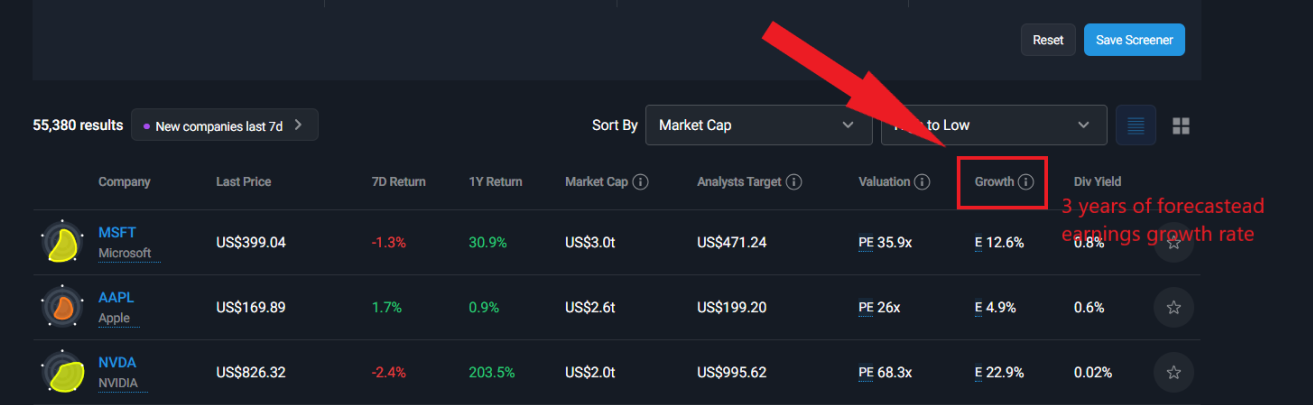The width and height of the screenshot is (1313, 405).
Task: Open Sort By Market Cap dropdown
Action: pyautogui.click(x=759, y=125)
